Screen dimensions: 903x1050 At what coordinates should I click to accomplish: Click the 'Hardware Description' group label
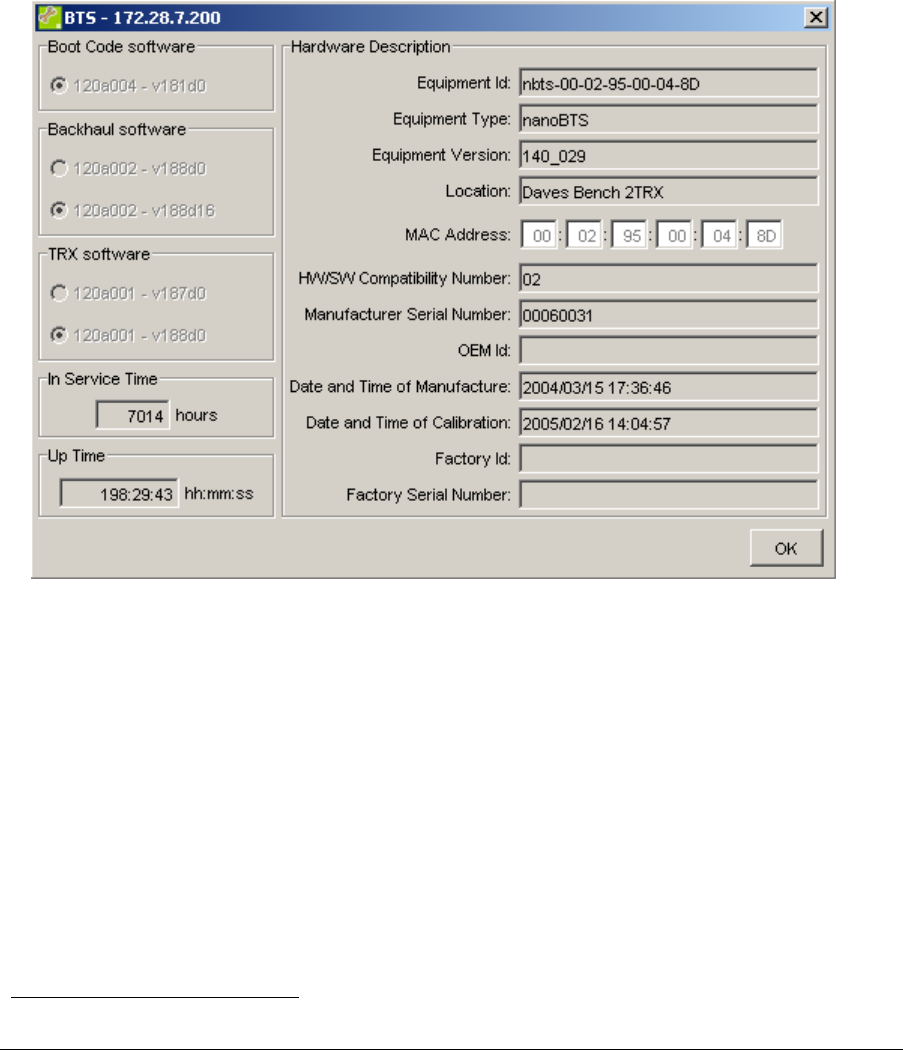coord(370,47)
